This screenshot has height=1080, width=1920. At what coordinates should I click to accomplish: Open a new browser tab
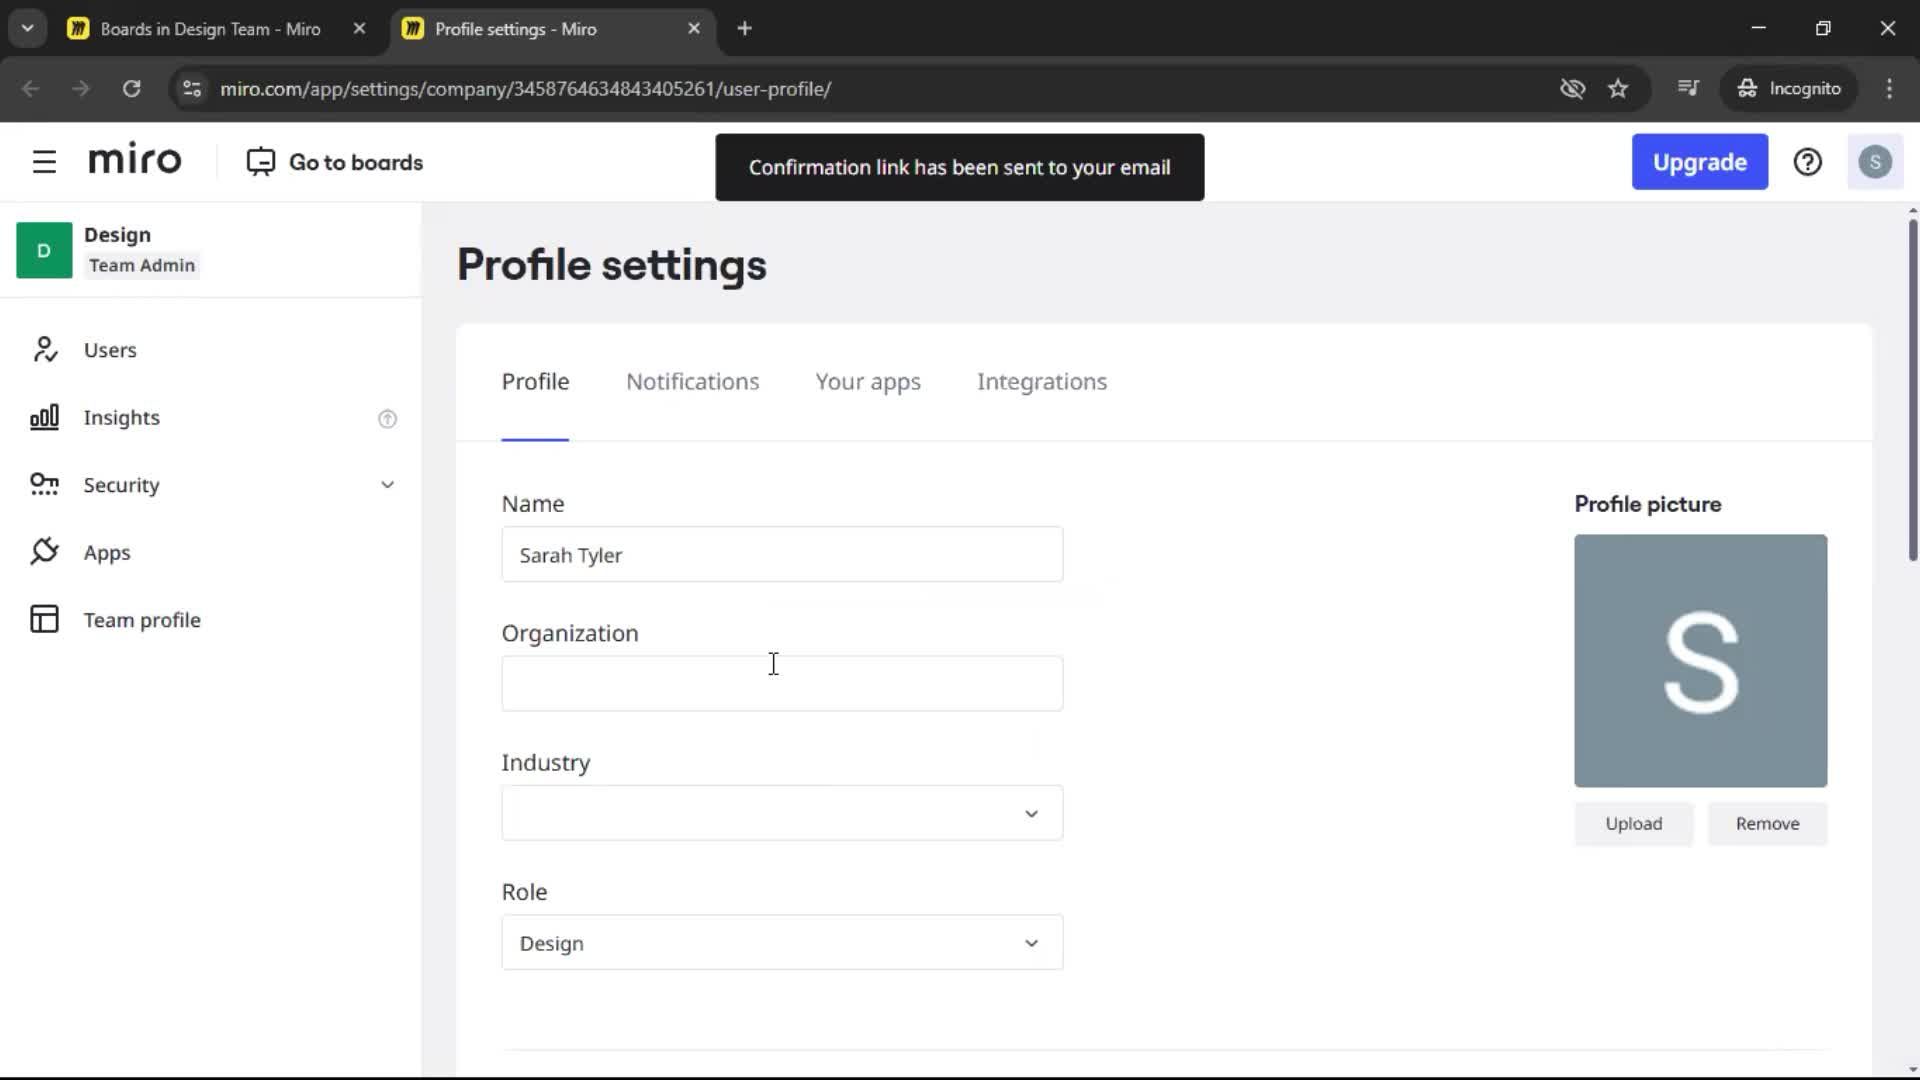pyautogui.click(x=744, y=29)
